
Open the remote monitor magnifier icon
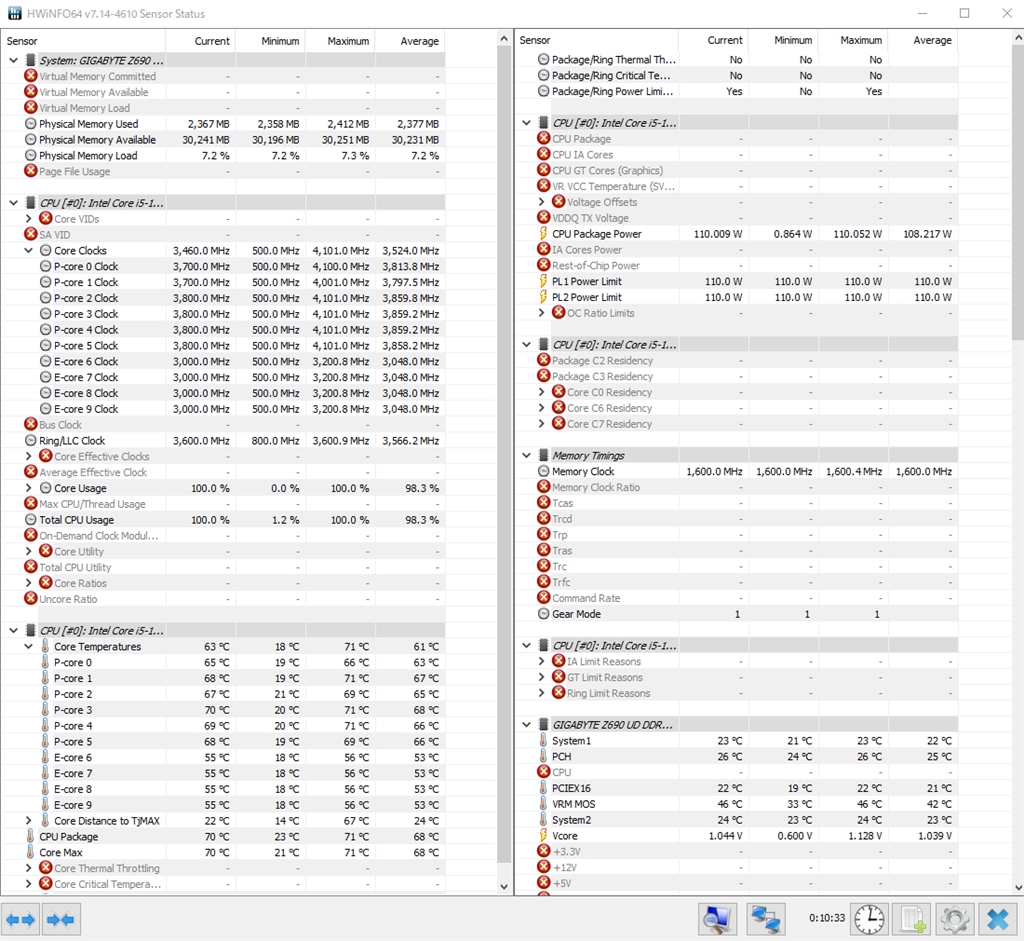pos(717,919)
